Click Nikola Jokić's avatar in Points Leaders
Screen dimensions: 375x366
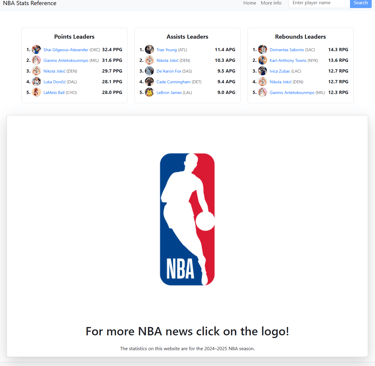(36, 71)
